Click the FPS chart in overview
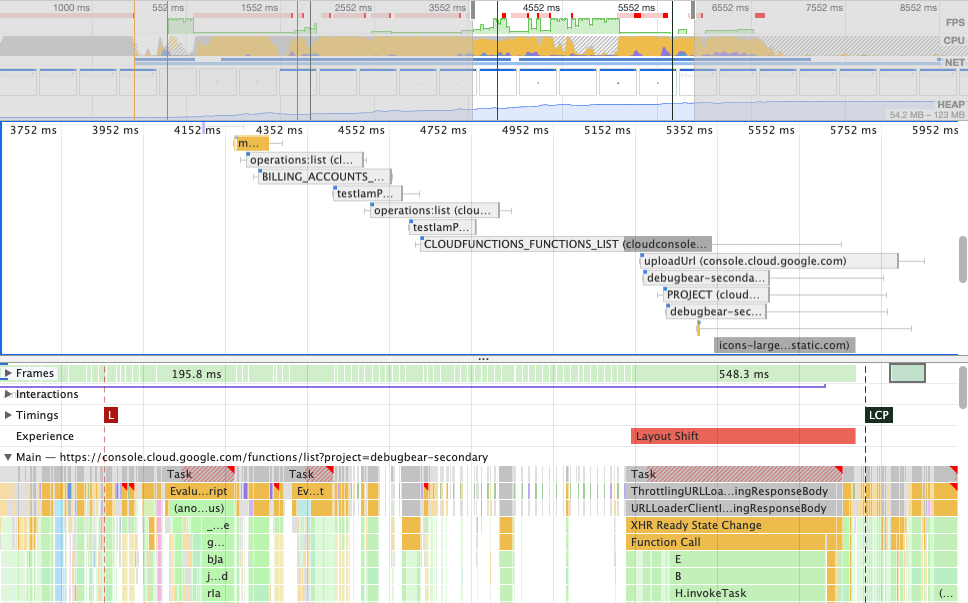 coord(484,25)
